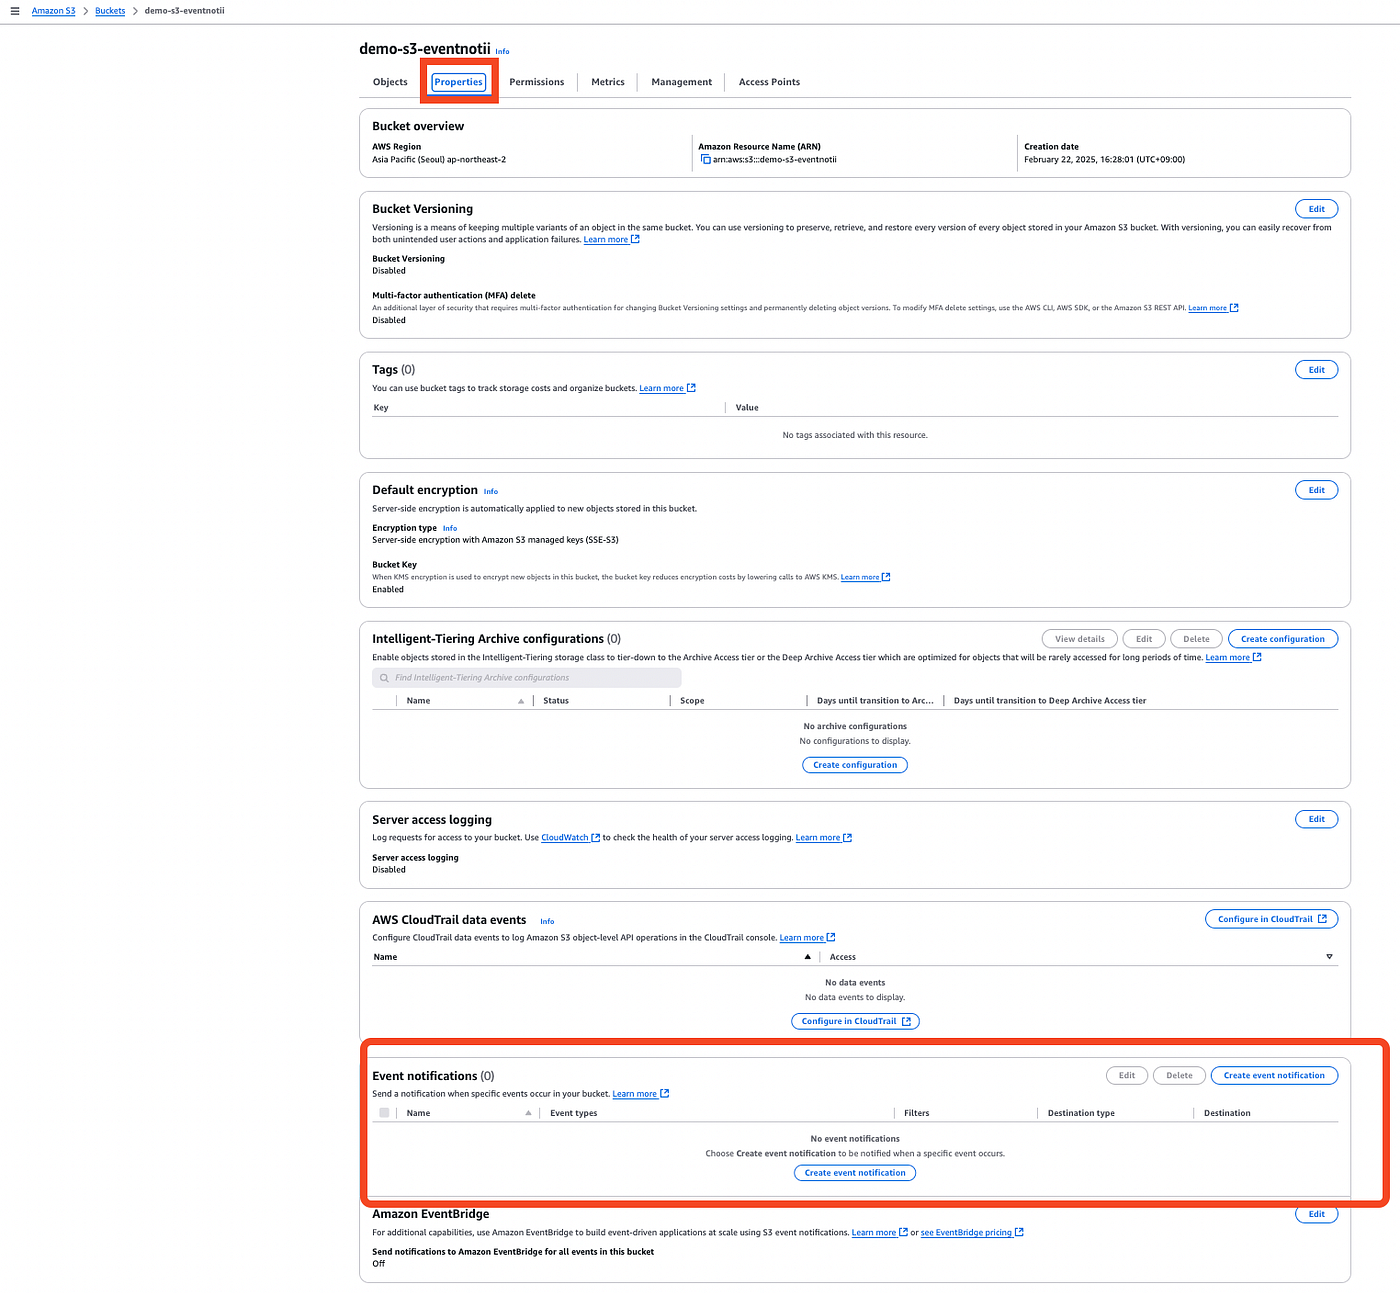
Task: Click Delete button in Intelligent-Tiering Archive configurations
Action: 1196,639
